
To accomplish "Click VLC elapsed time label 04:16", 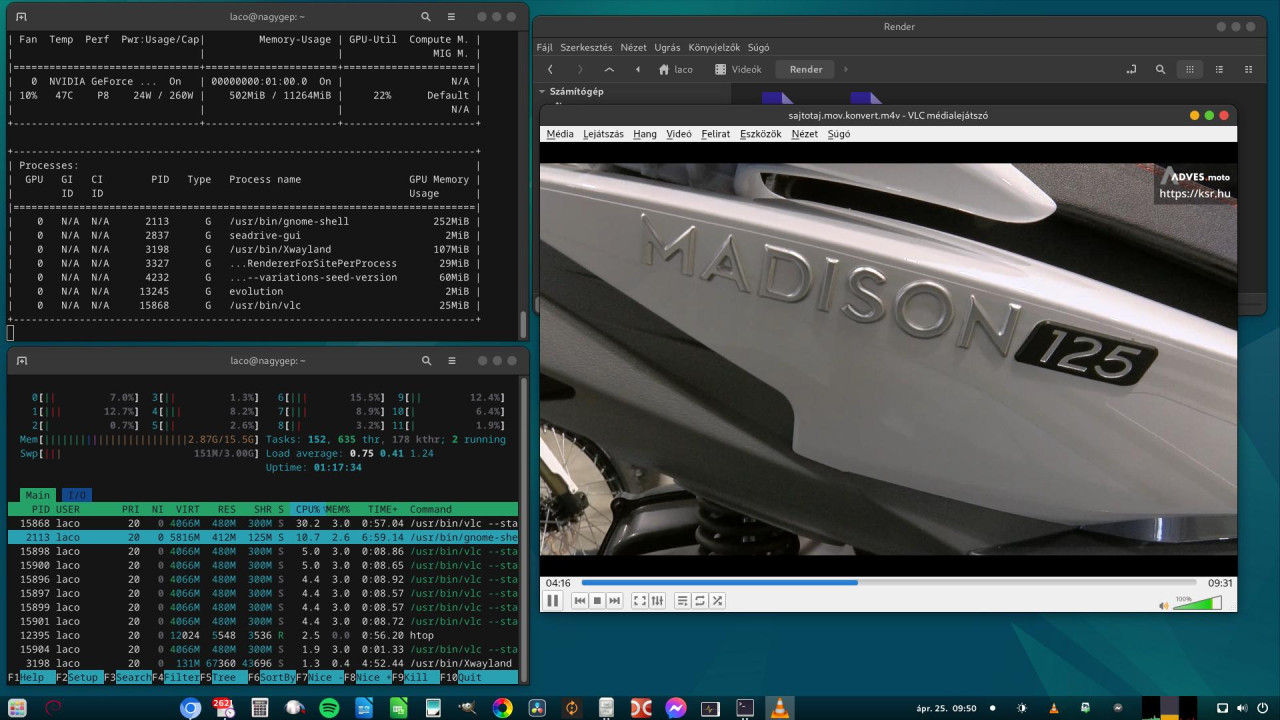I will click(558, 583).
